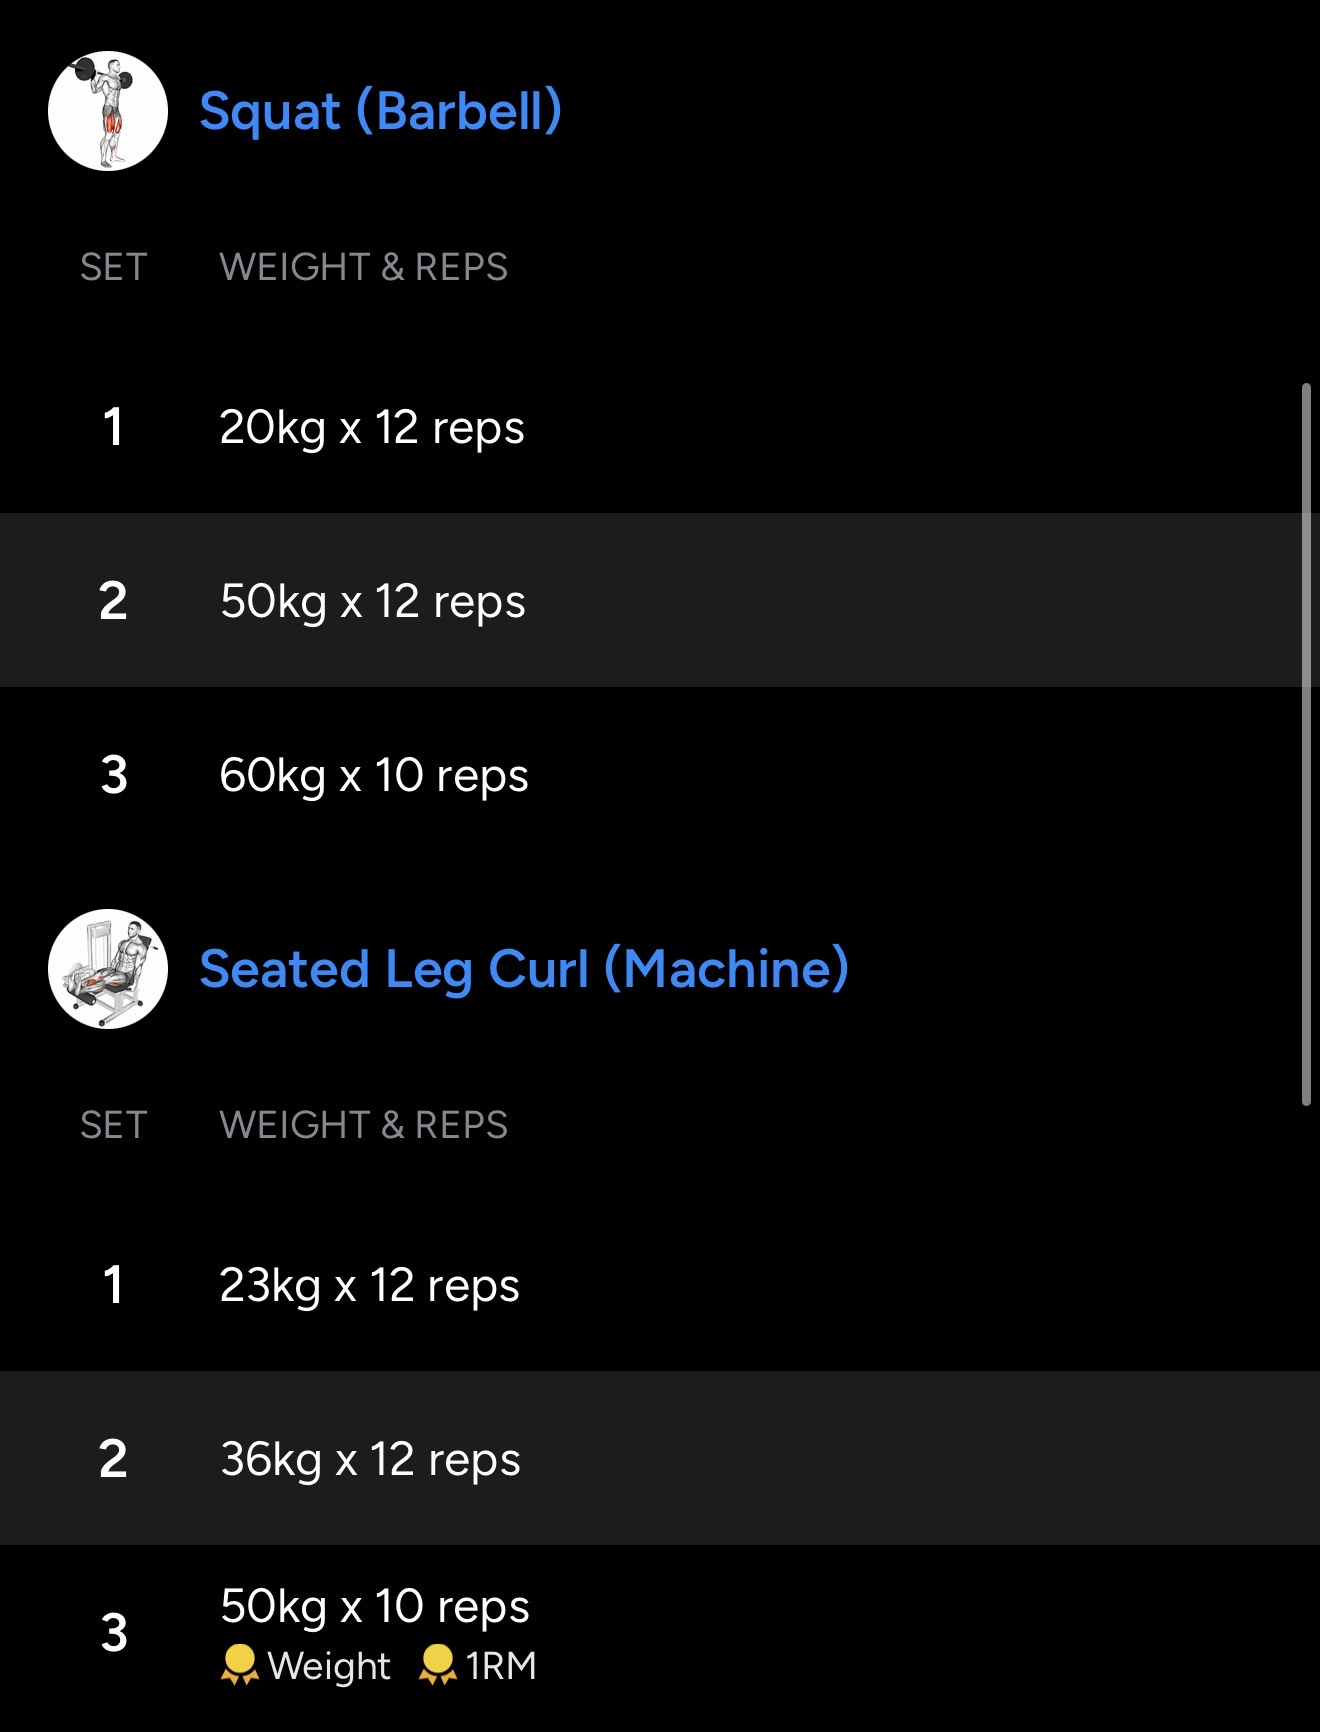Open the Squat (Barbell) exercise link
This screenshot has height=1732, width=1320.
point(380,111)
